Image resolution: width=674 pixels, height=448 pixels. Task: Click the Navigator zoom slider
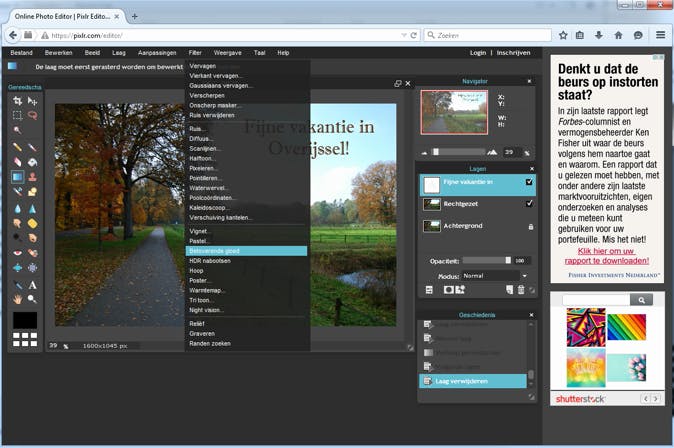[x=460, y=152]
